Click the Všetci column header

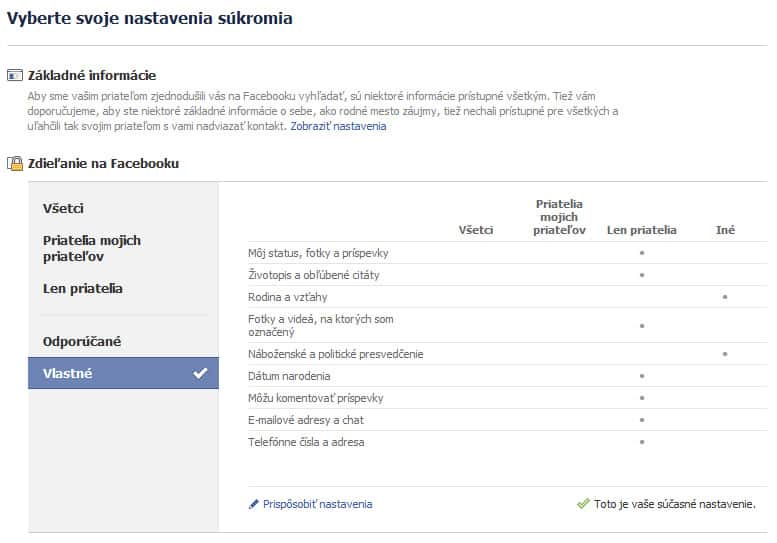(x=476, y=230)
